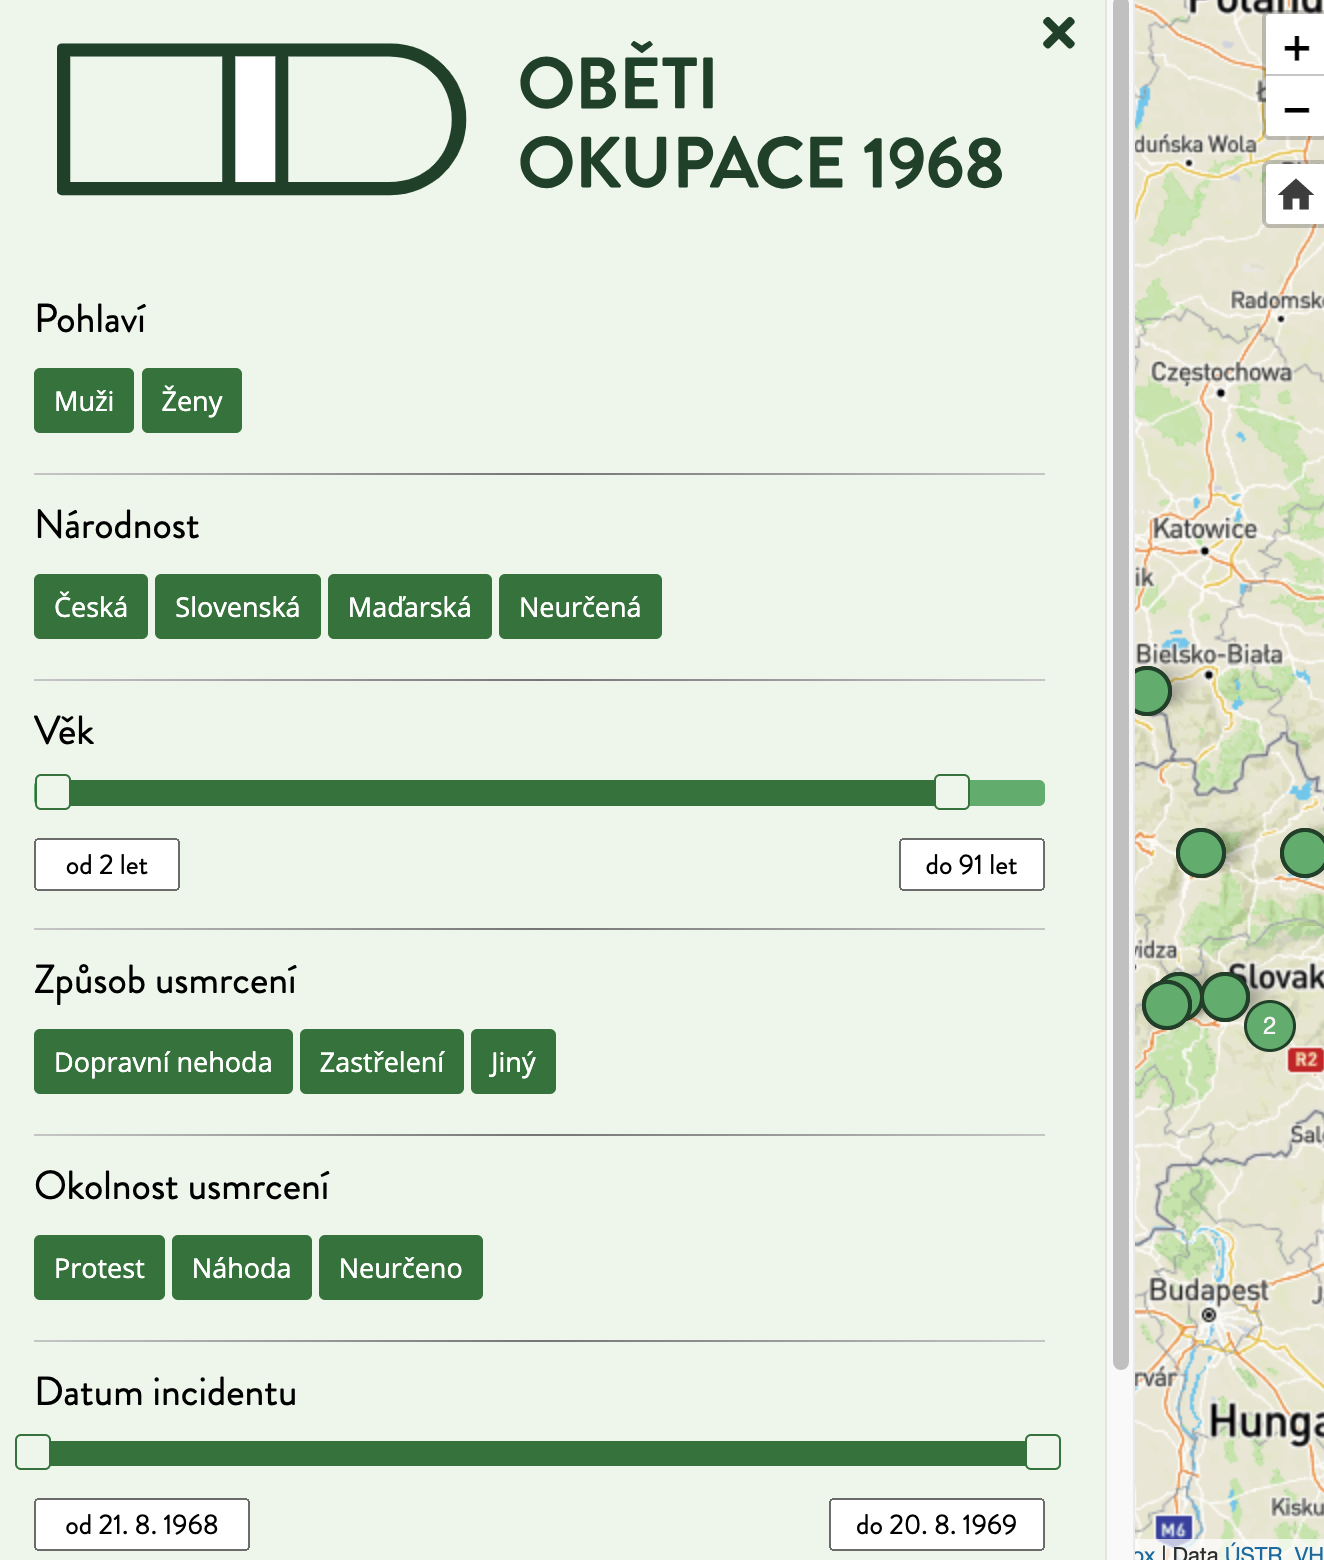Click the Věk slider maximum handle
The width and height of the screenshot is (1324, 1560).
(952, 792)
